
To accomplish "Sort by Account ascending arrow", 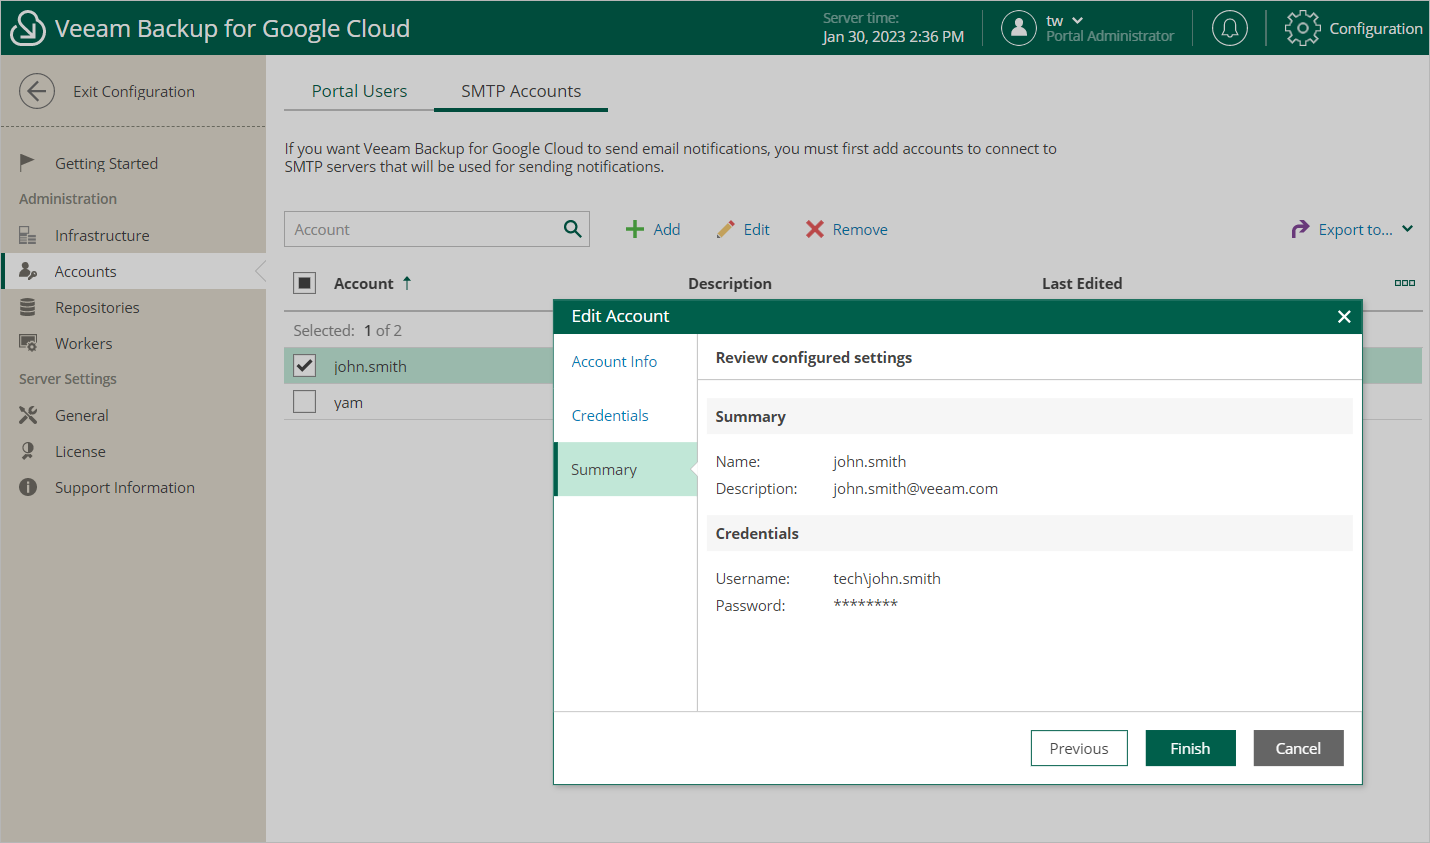I will (x=407, y=283).
